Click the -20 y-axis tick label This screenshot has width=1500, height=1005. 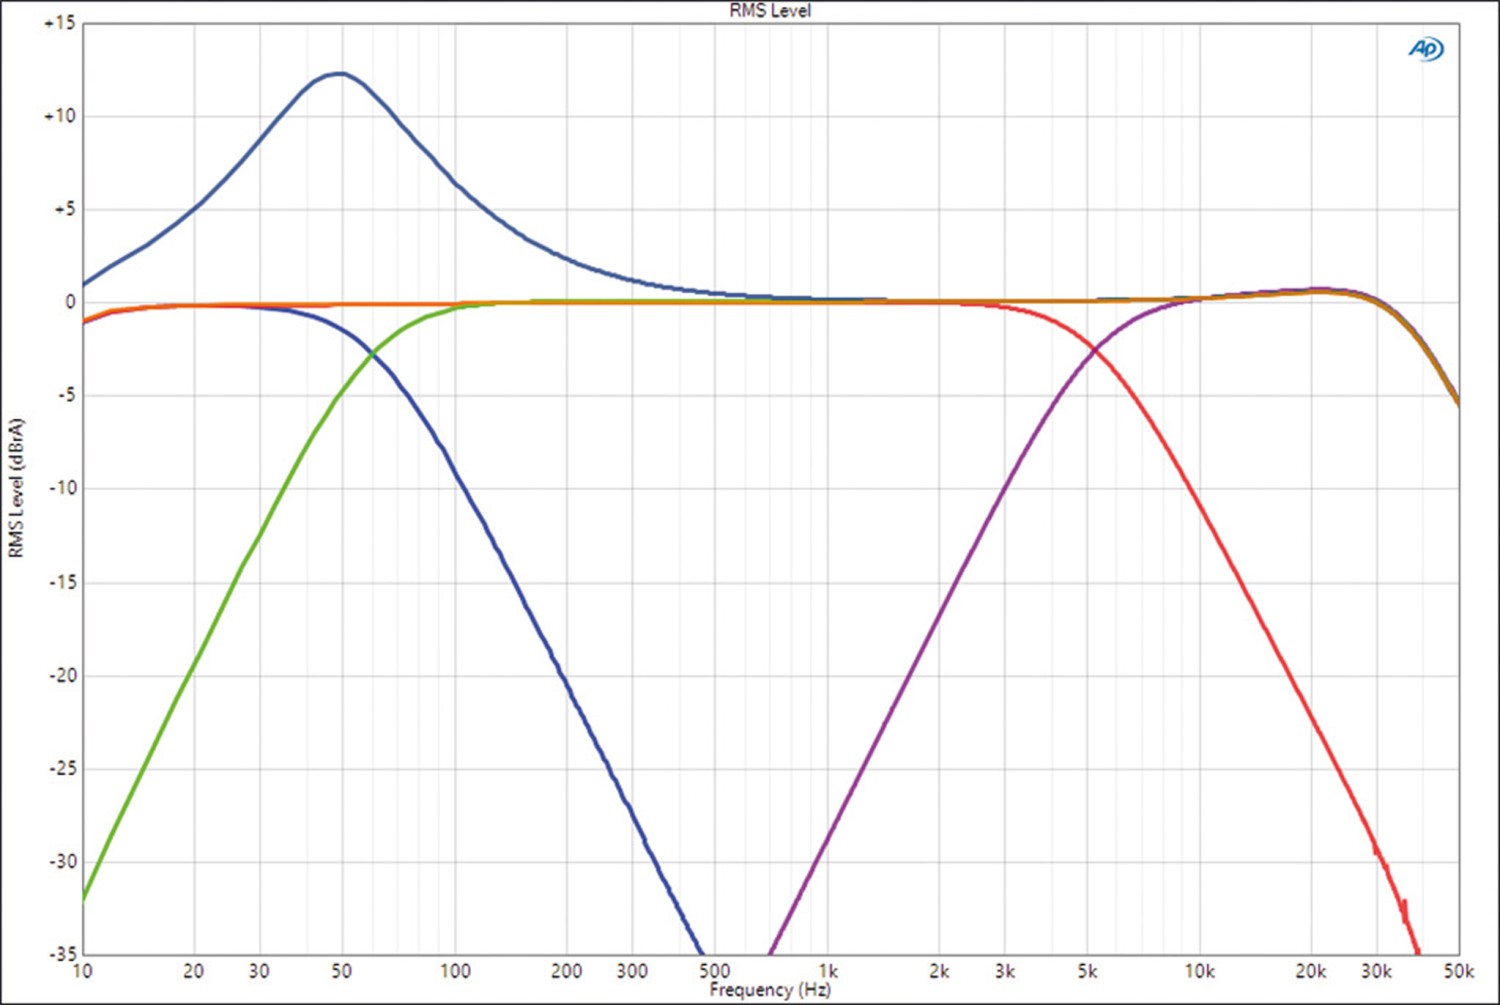click(62, 675)
